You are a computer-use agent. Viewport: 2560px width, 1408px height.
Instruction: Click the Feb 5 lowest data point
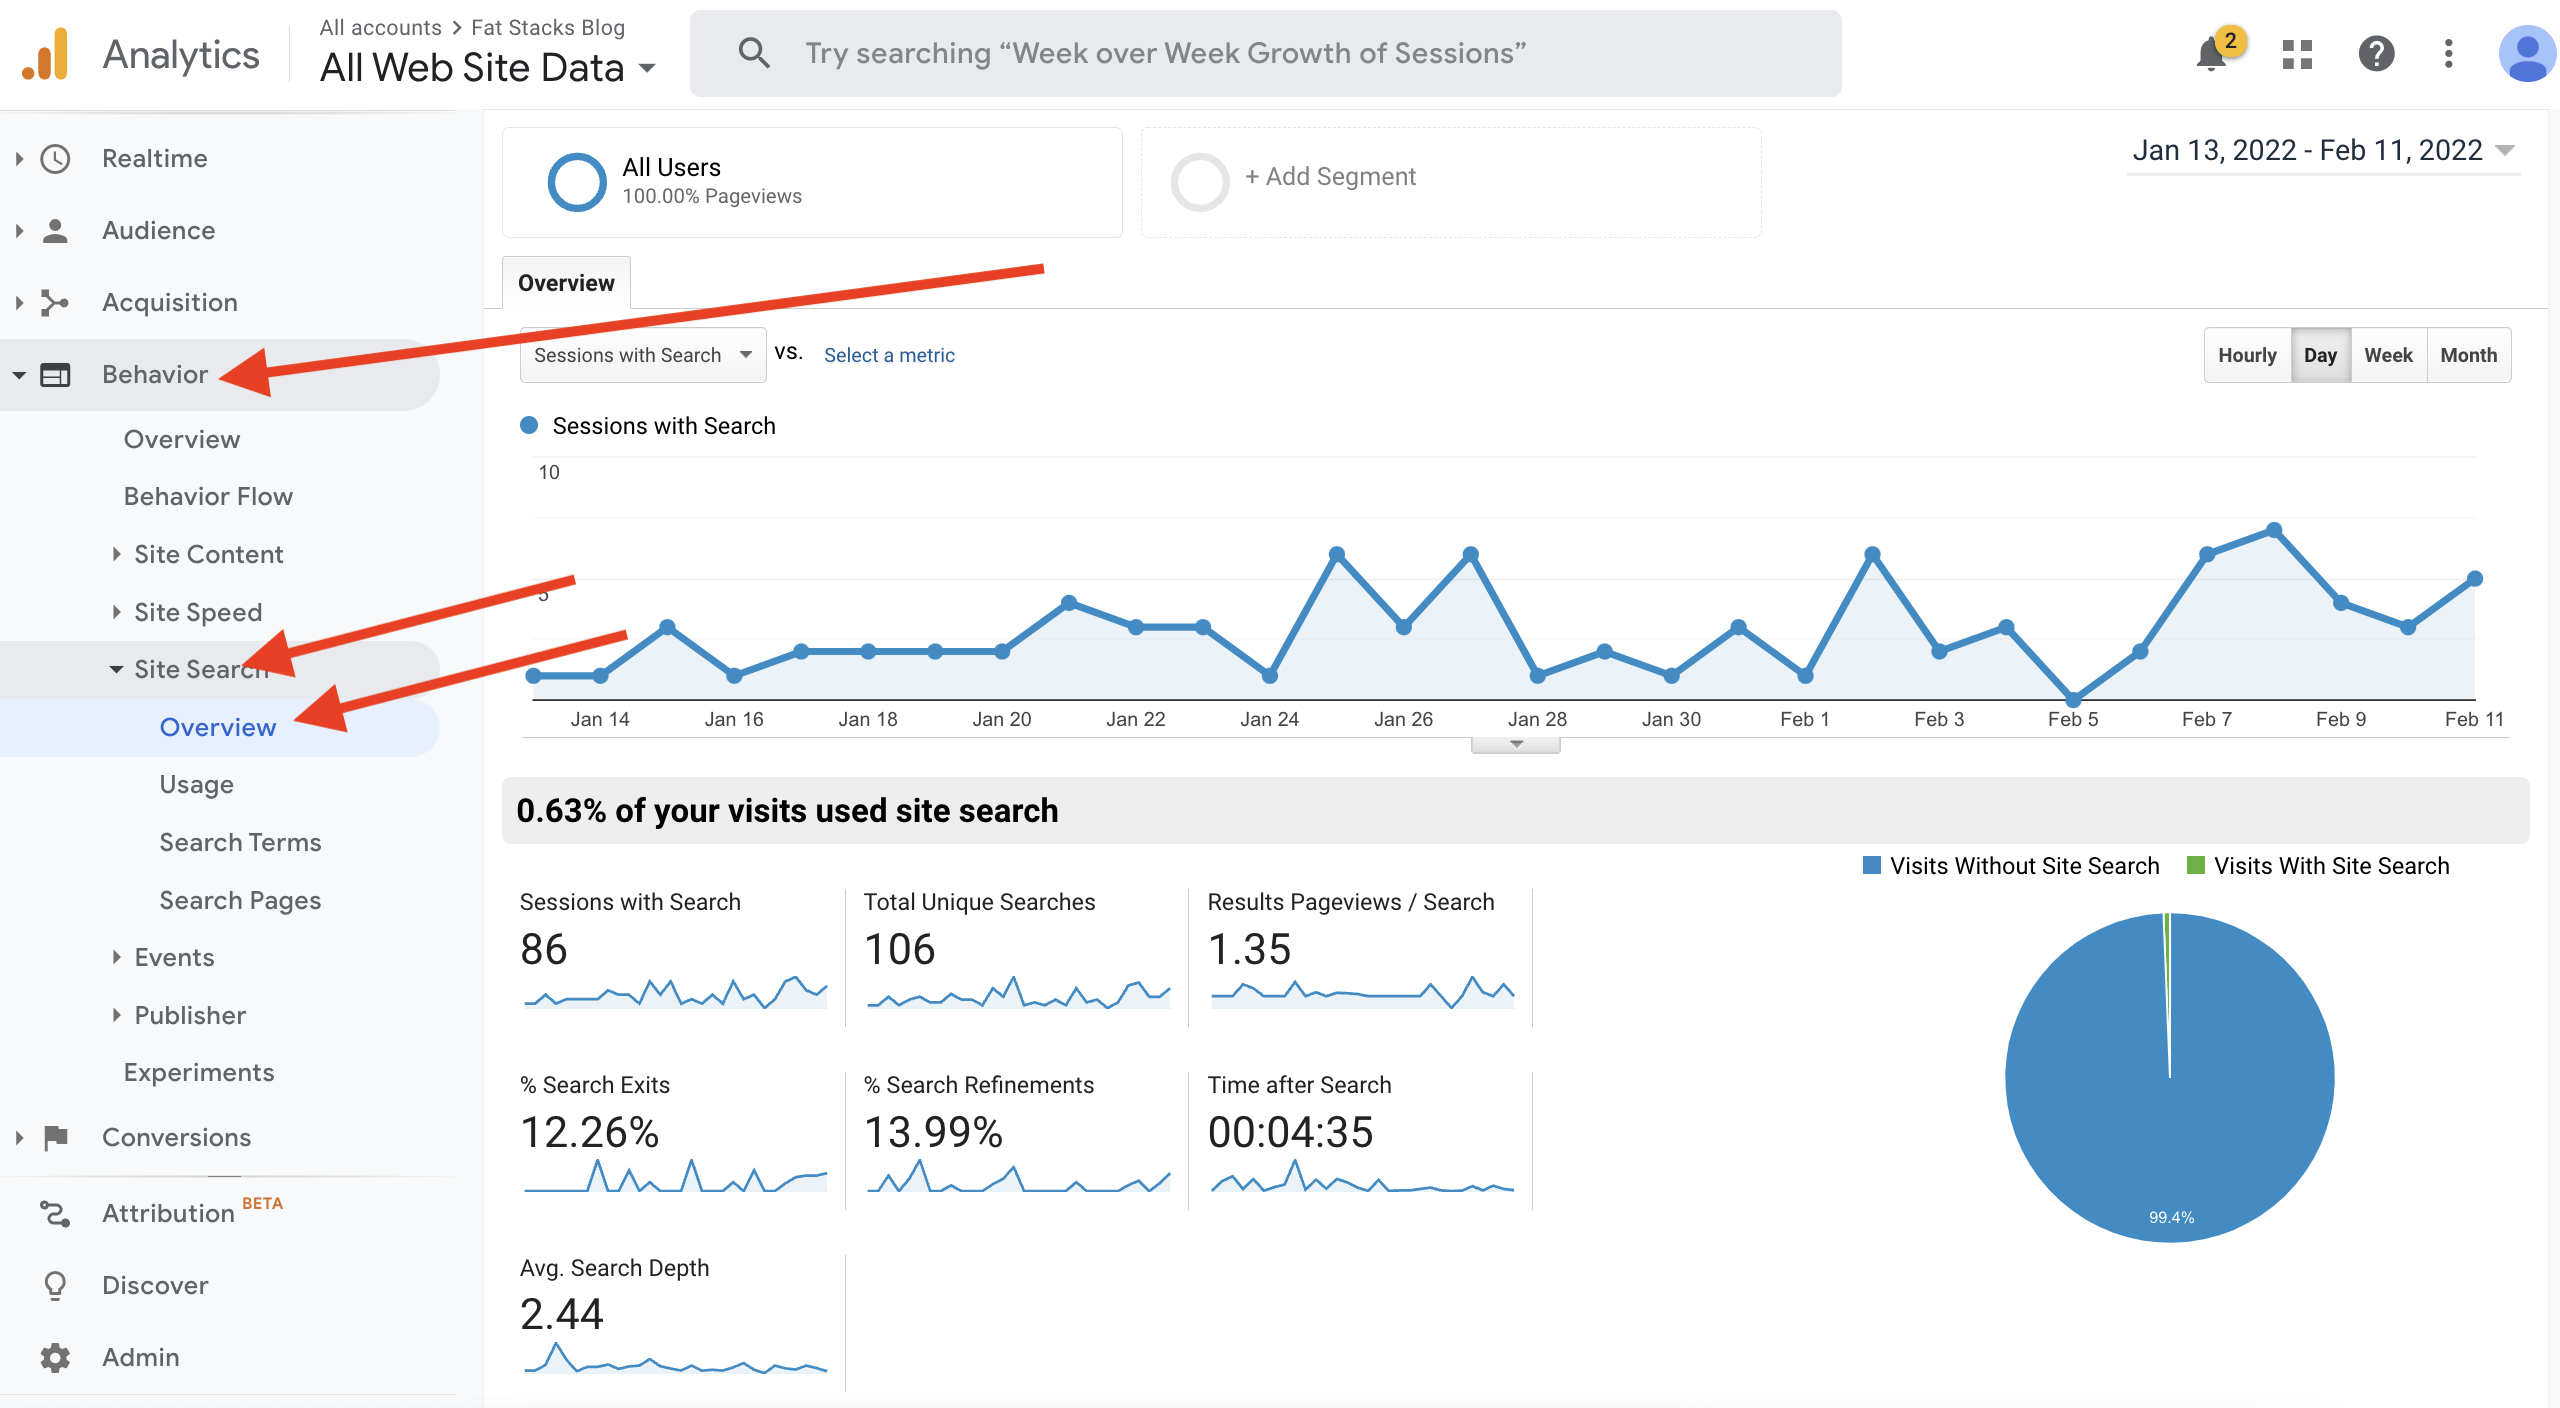(2073, 699)
